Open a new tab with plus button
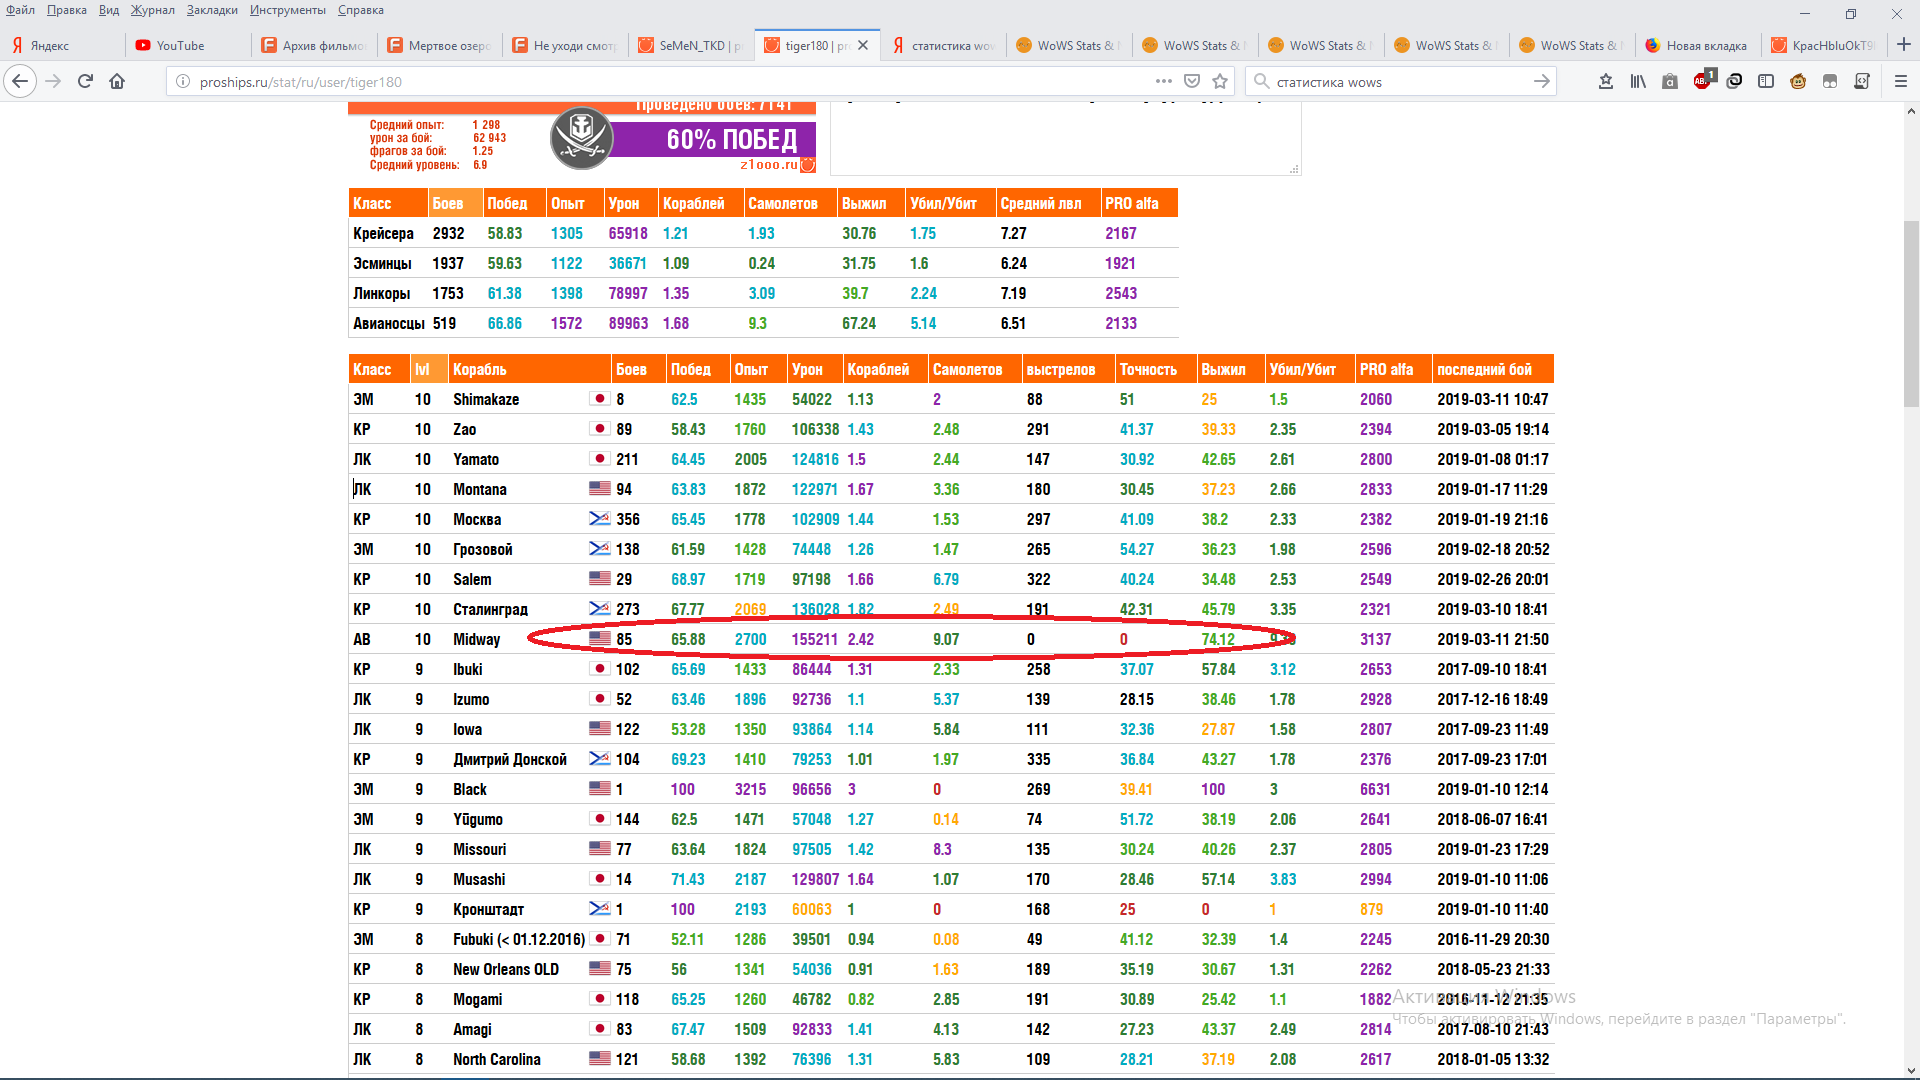1920x1080 pixels. (x=1904, y=45)
